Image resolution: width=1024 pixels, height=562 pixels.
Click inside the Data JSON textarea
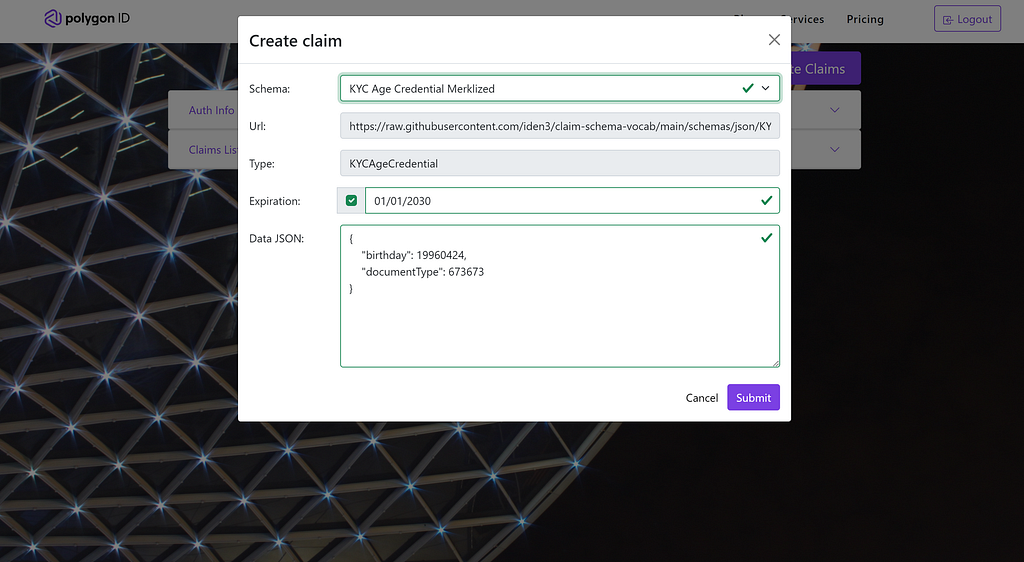coord(560,296)
